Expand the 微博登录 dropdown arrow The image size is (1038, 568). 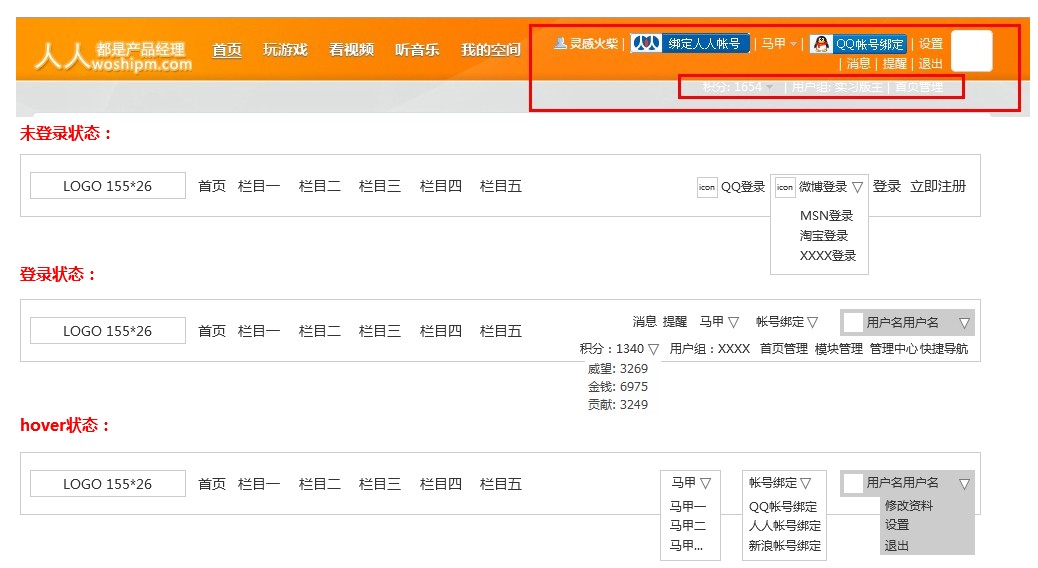(x=857, y=187)
